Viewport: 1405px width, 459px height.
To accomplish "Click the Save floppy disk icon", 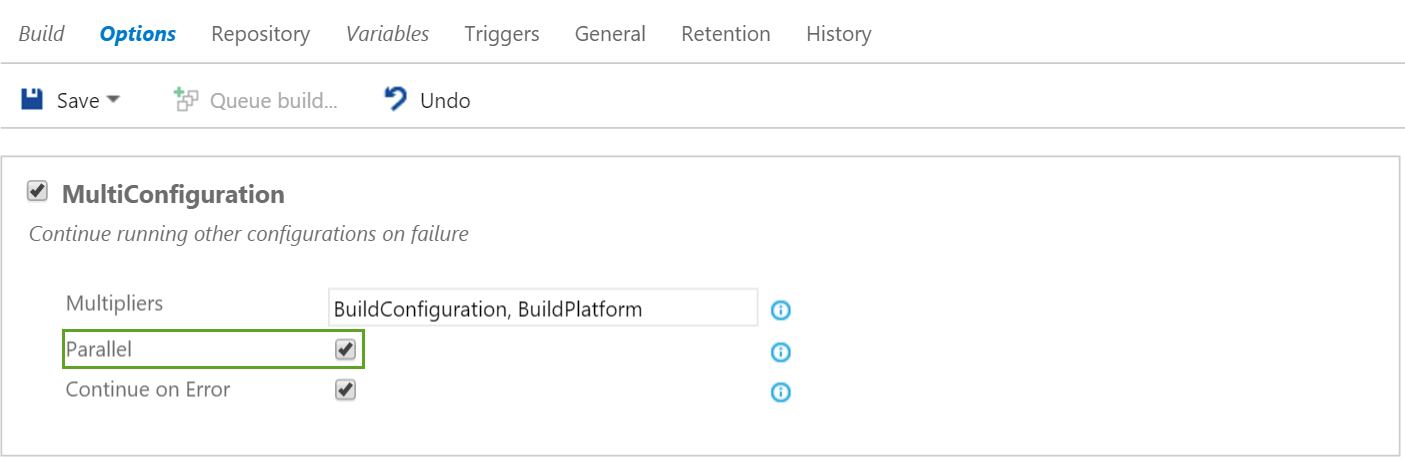I will (32, 100).
